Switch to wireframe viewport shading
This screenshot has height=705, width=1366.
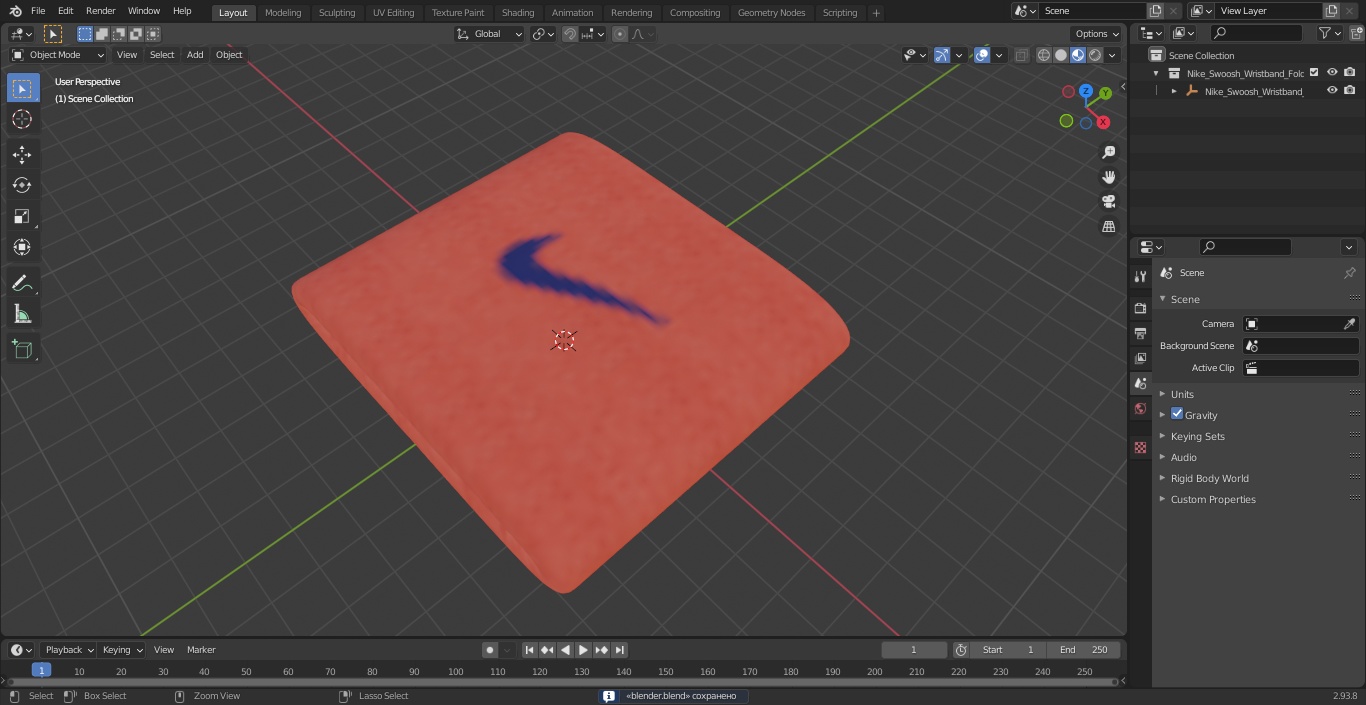1044,55
